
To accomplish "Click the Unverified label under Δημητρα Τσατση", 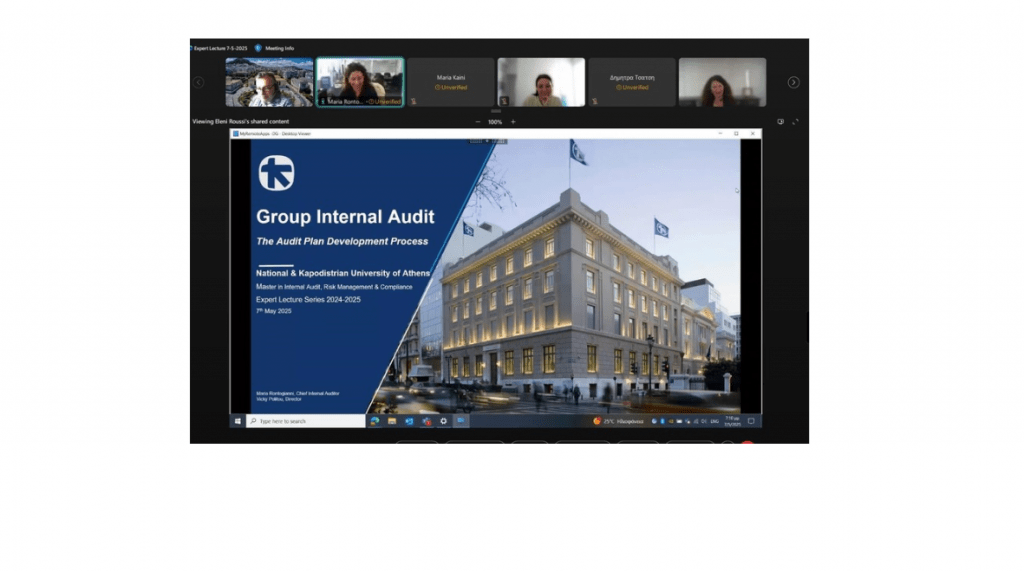I will tap(632, 87).
